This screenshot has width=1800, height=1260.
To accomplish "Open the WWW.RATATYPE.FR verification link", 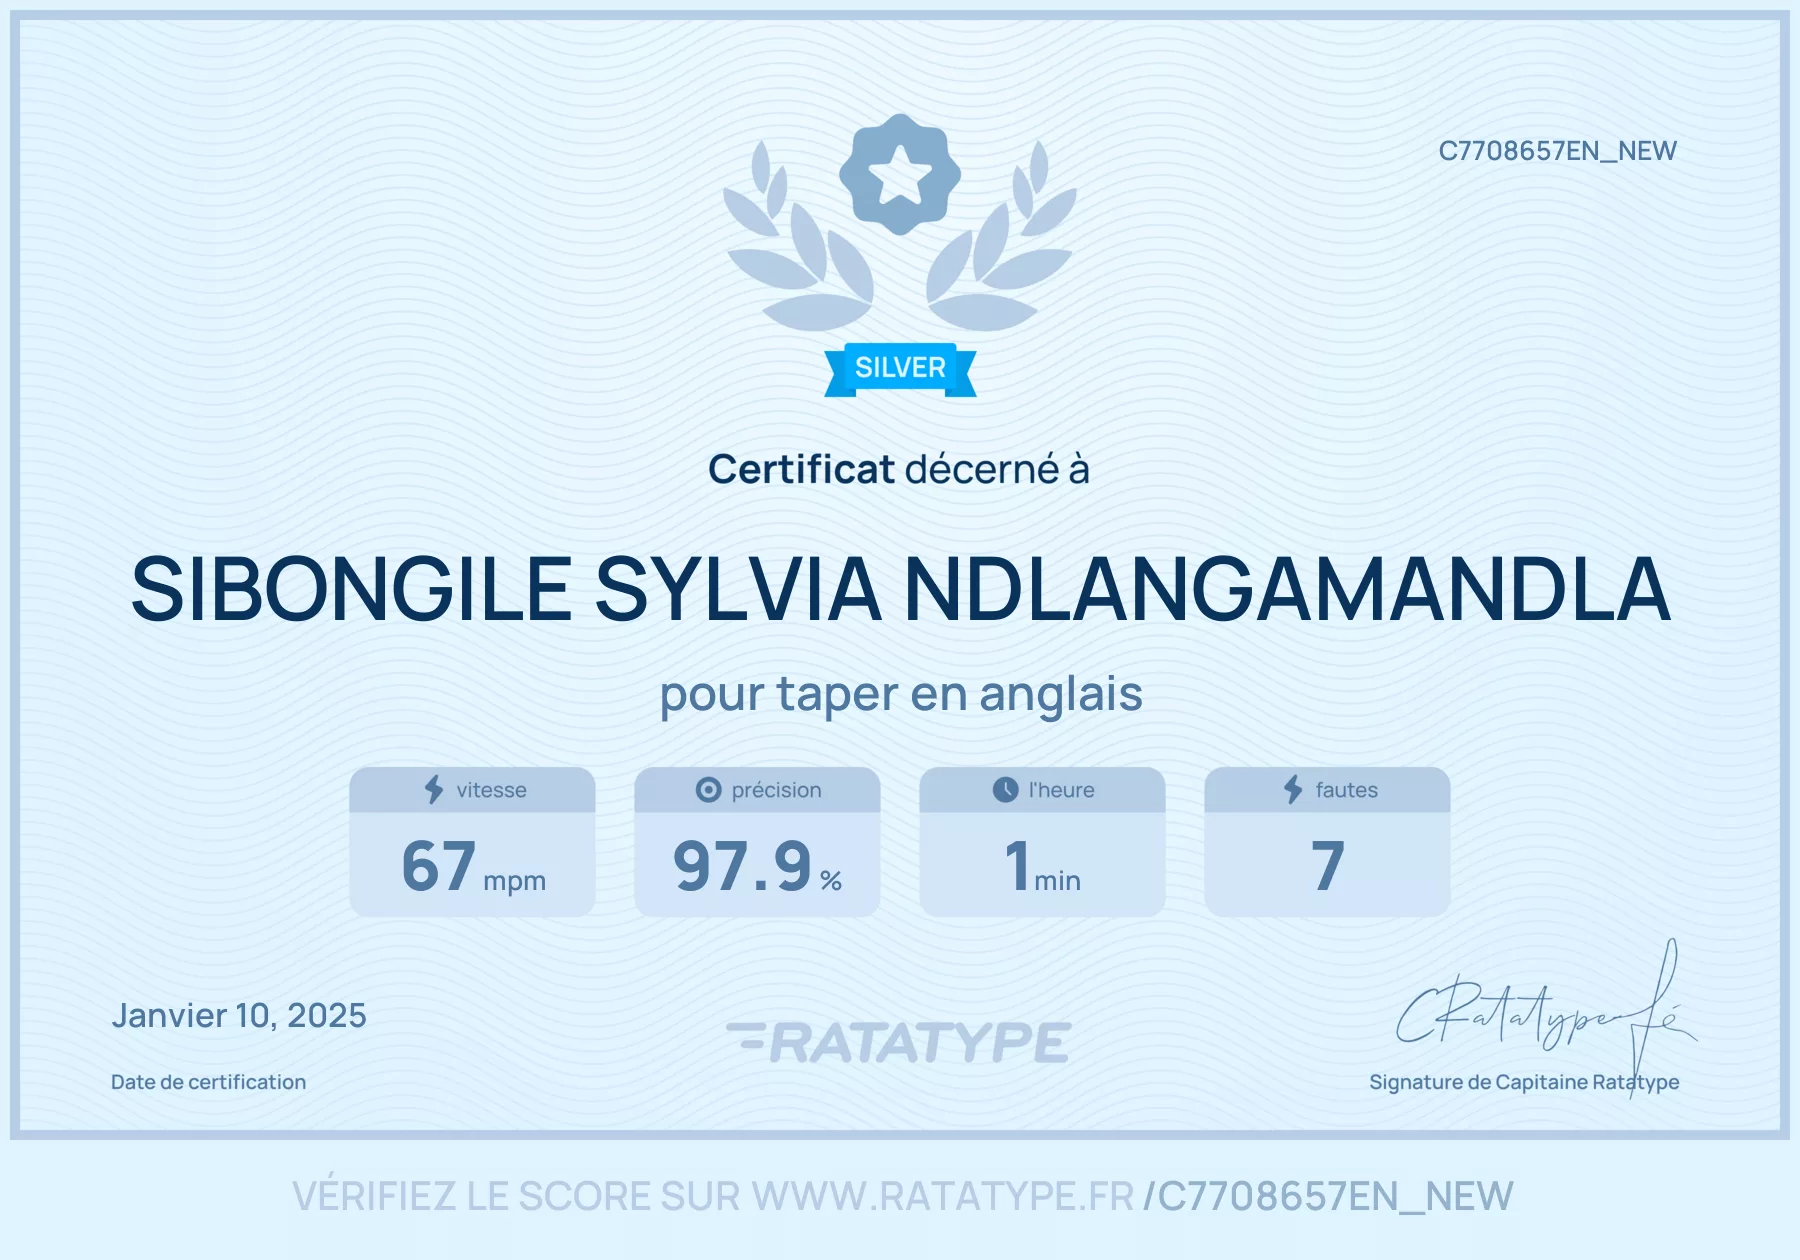I will pyautogui.click(x=943, y=1196).
